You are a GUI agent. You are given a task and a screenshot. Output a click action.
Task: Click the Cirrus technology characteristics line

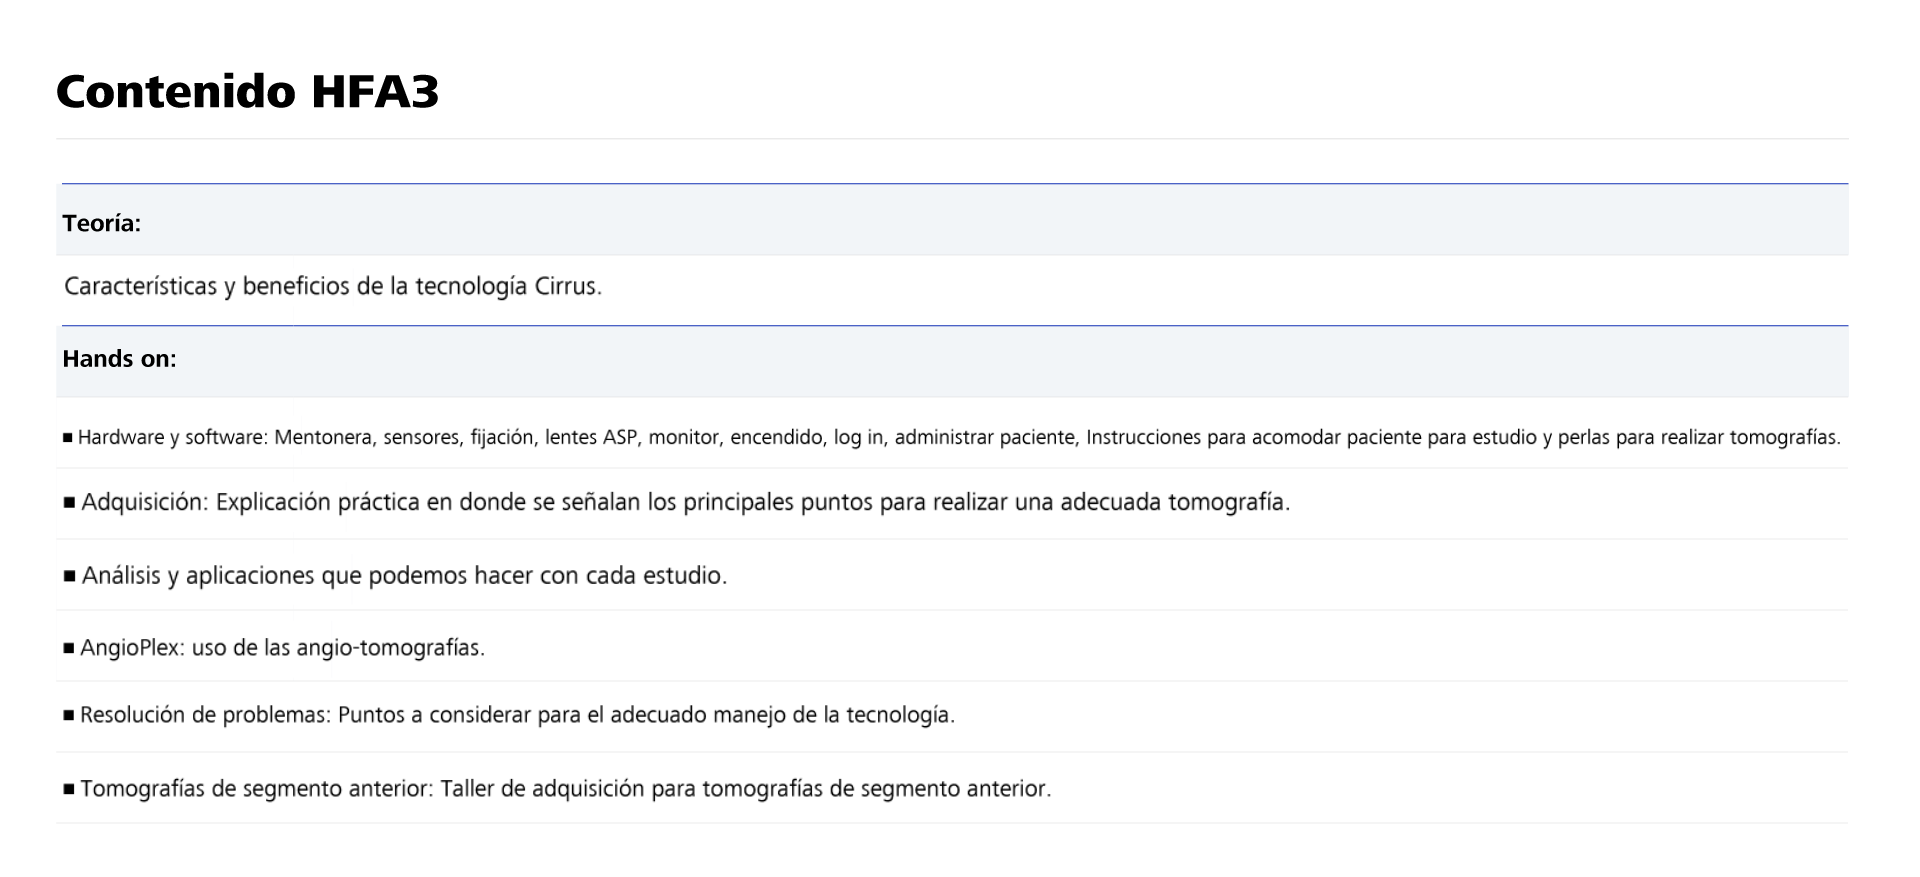(x=333, y=287)
